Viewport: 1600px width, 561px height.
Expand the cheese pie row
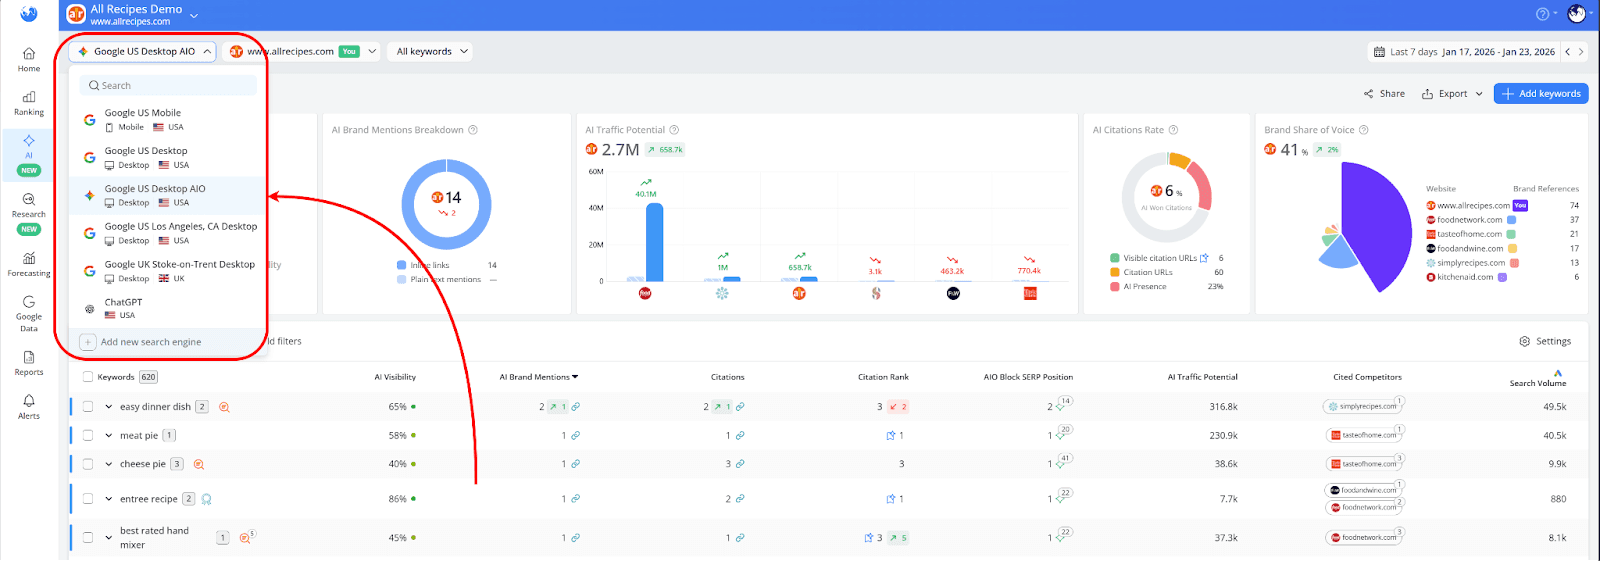click(109, 464)
